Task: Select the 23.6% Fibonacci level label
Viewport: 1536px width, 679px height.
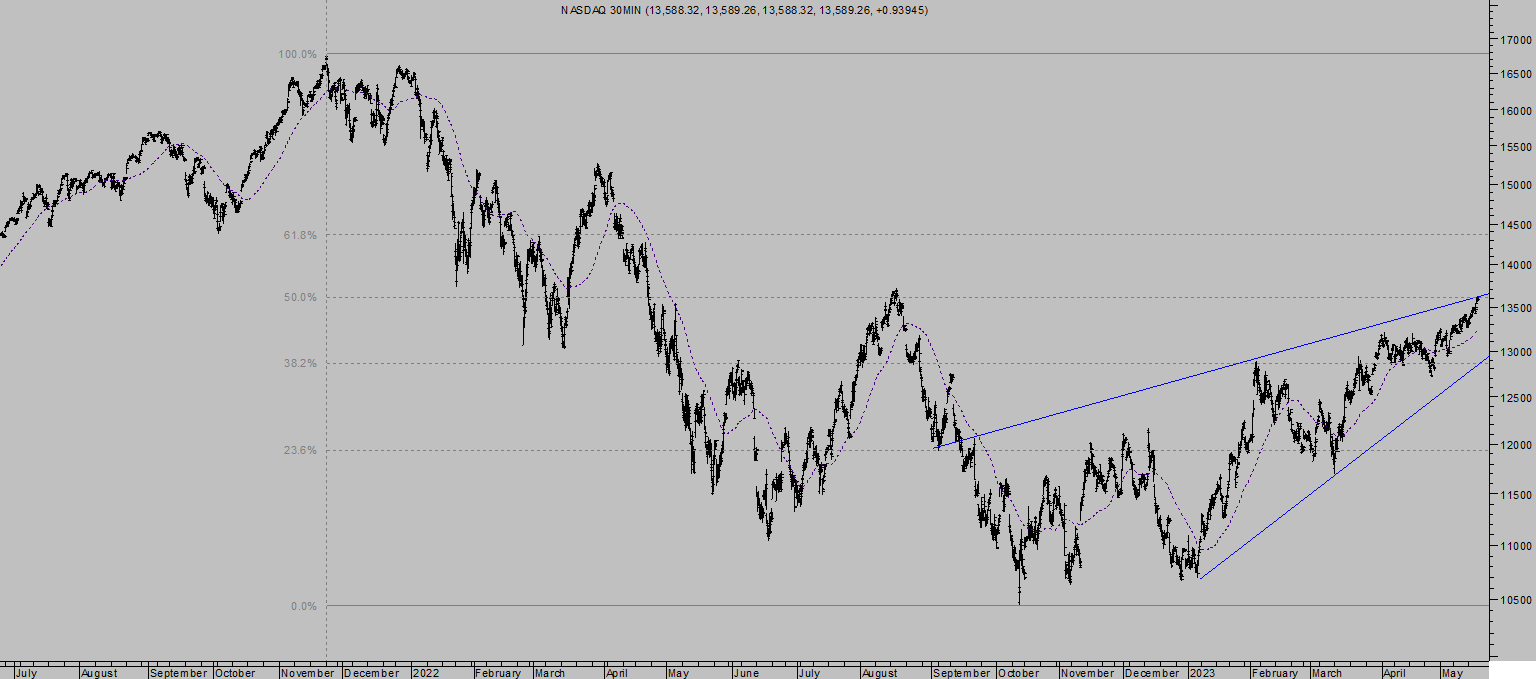Action: [x=302, y=450]
